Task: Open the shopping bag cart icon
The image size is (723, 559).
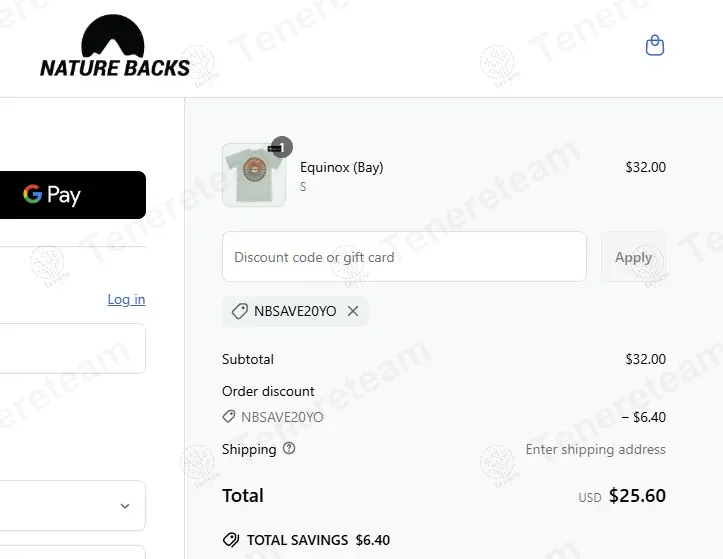Action: click(655, 46)
